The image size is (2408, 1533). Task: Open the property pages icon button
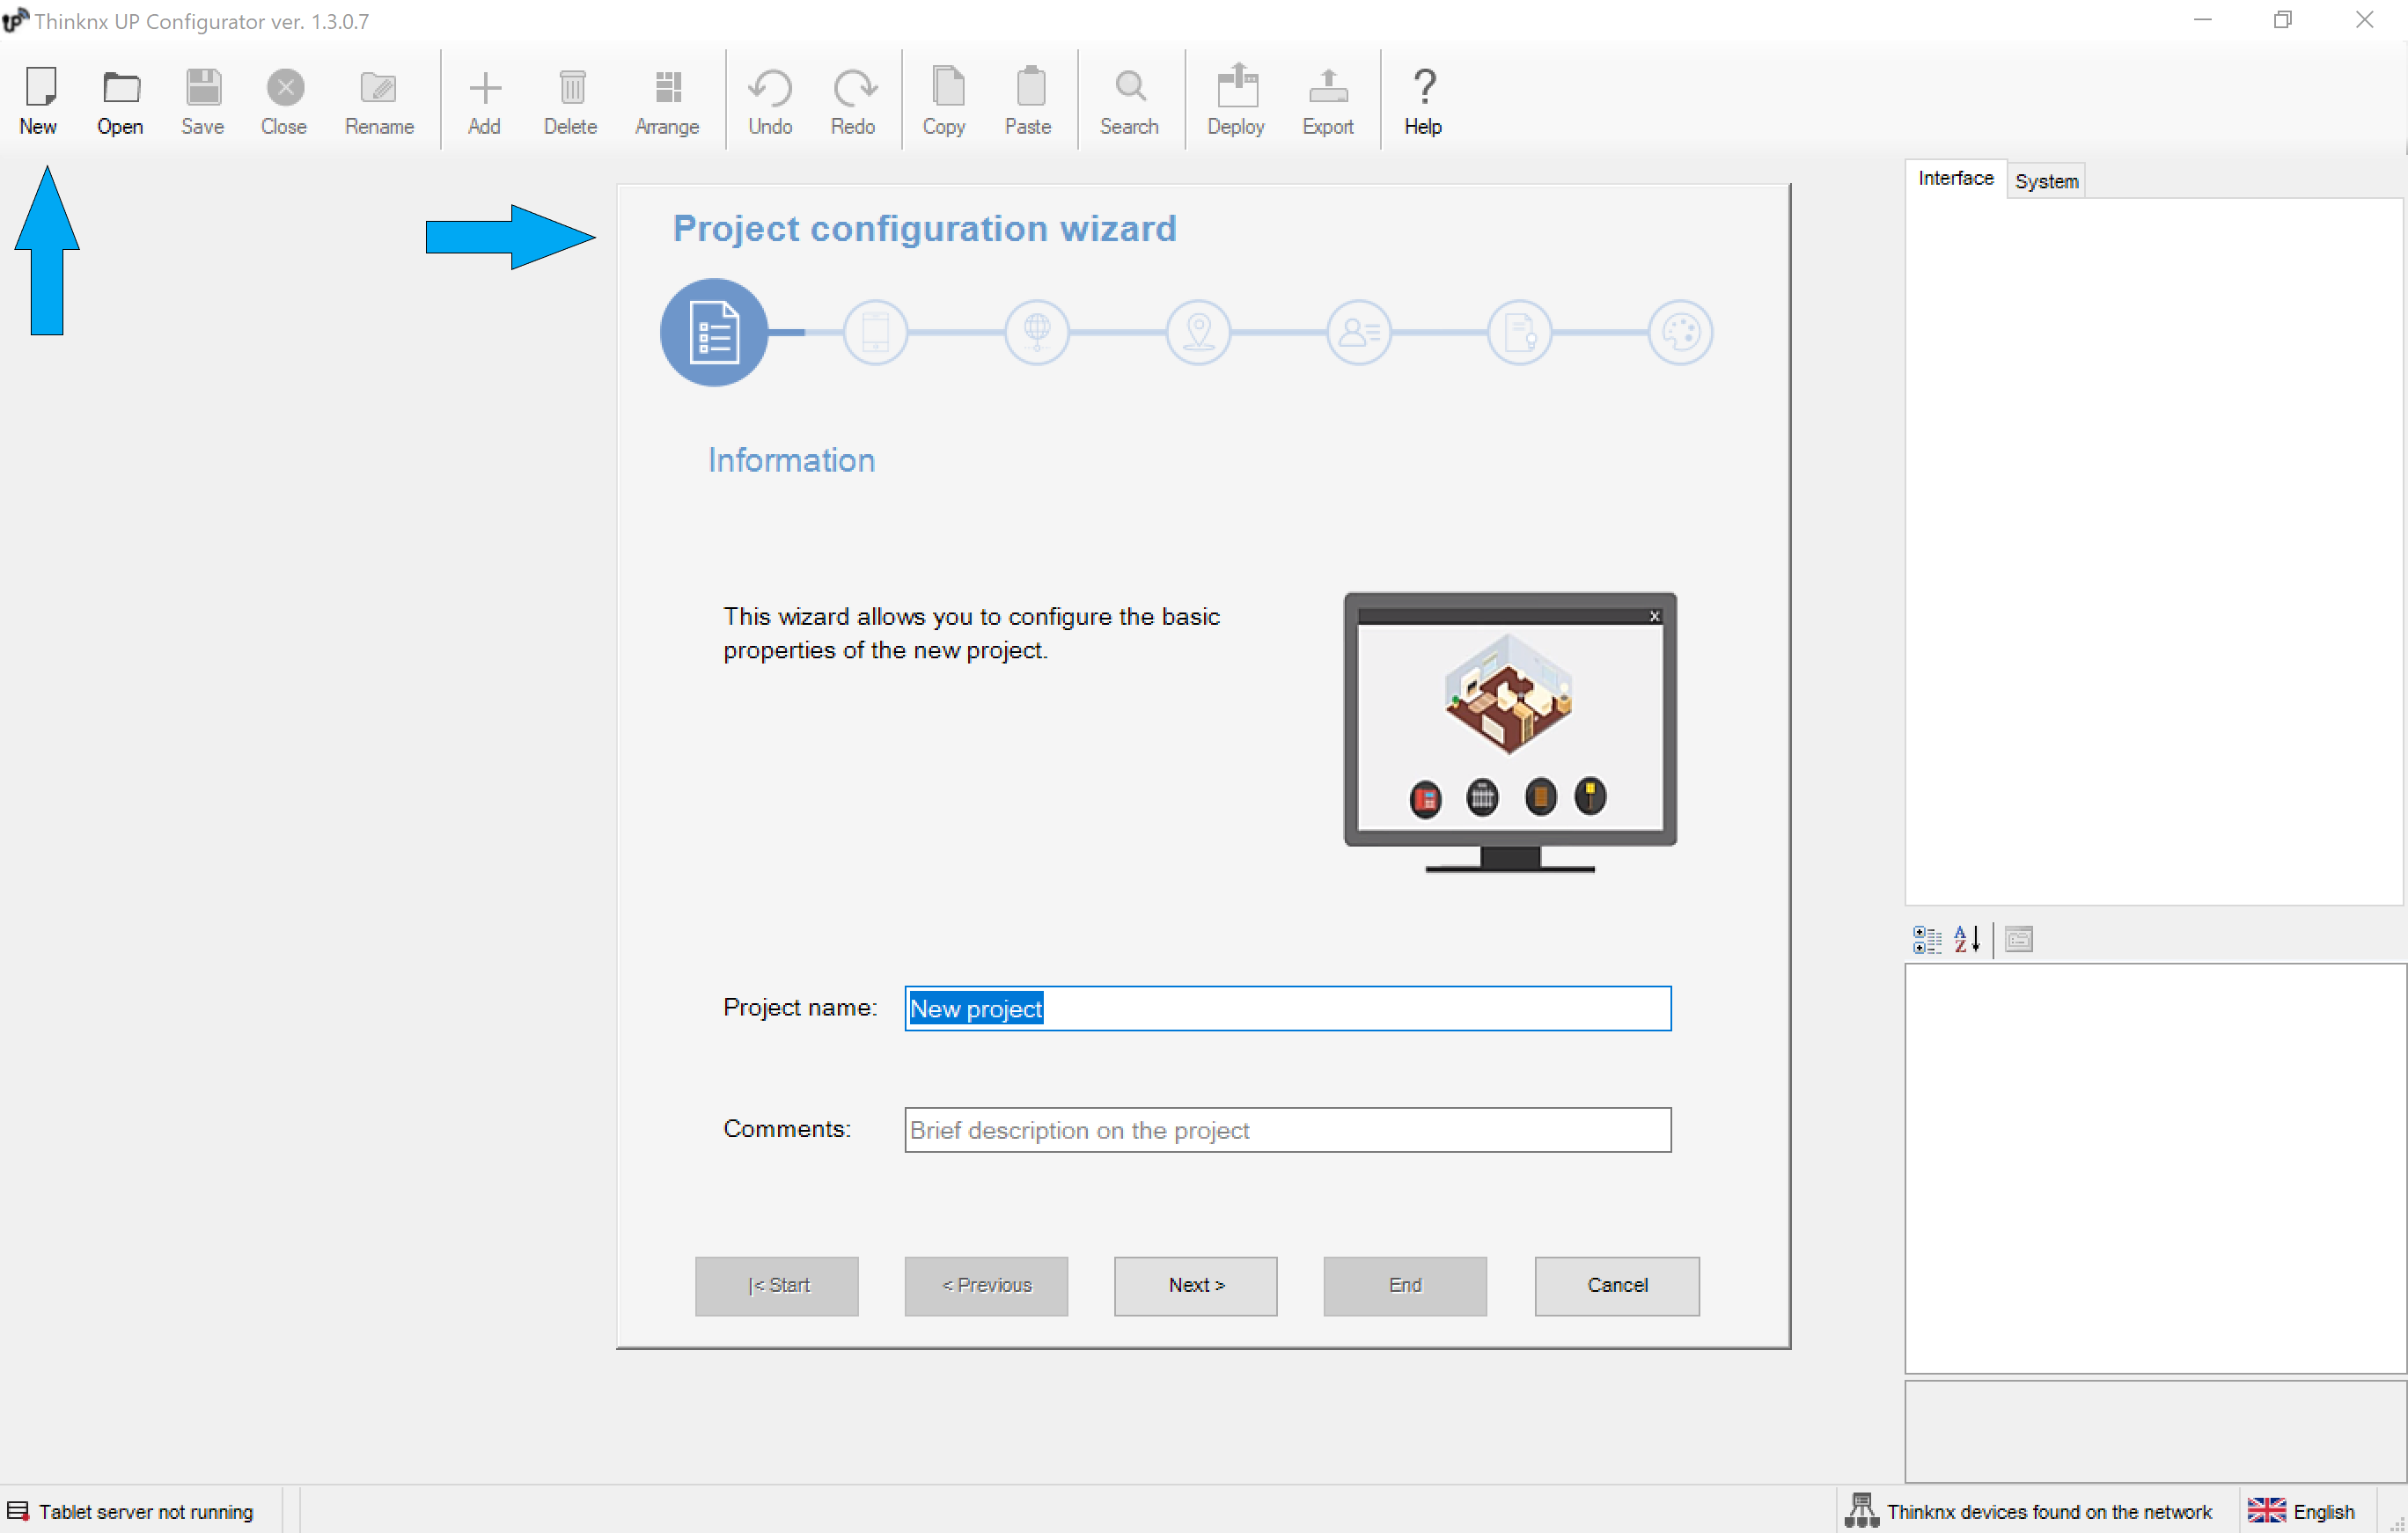2018,939
